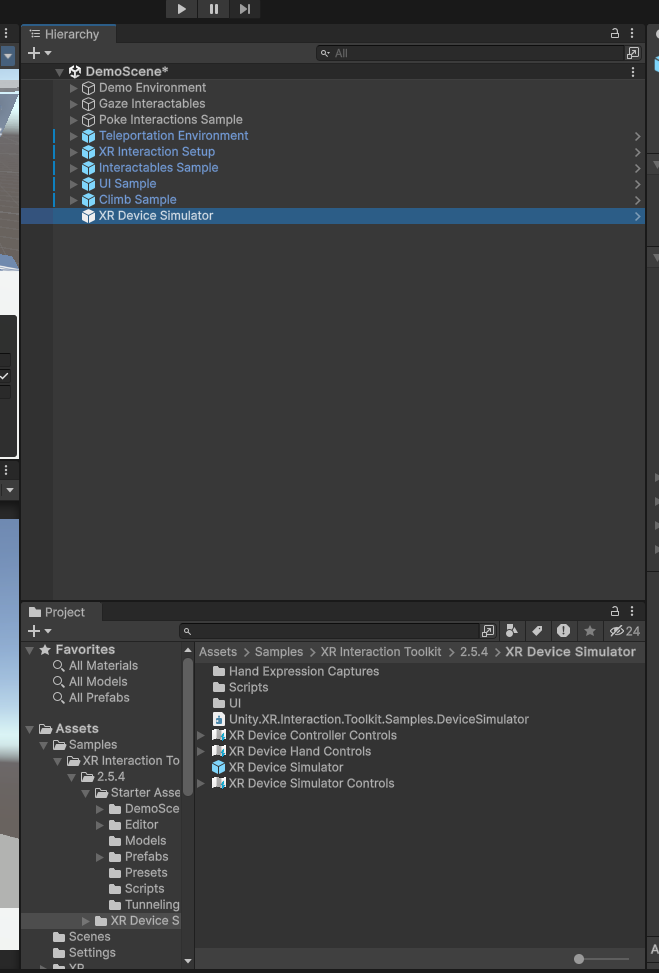The width and height of the screenshot is (659, 973).
Task: Select Teleportation Environment prefab icon
Action: (89, 136)
